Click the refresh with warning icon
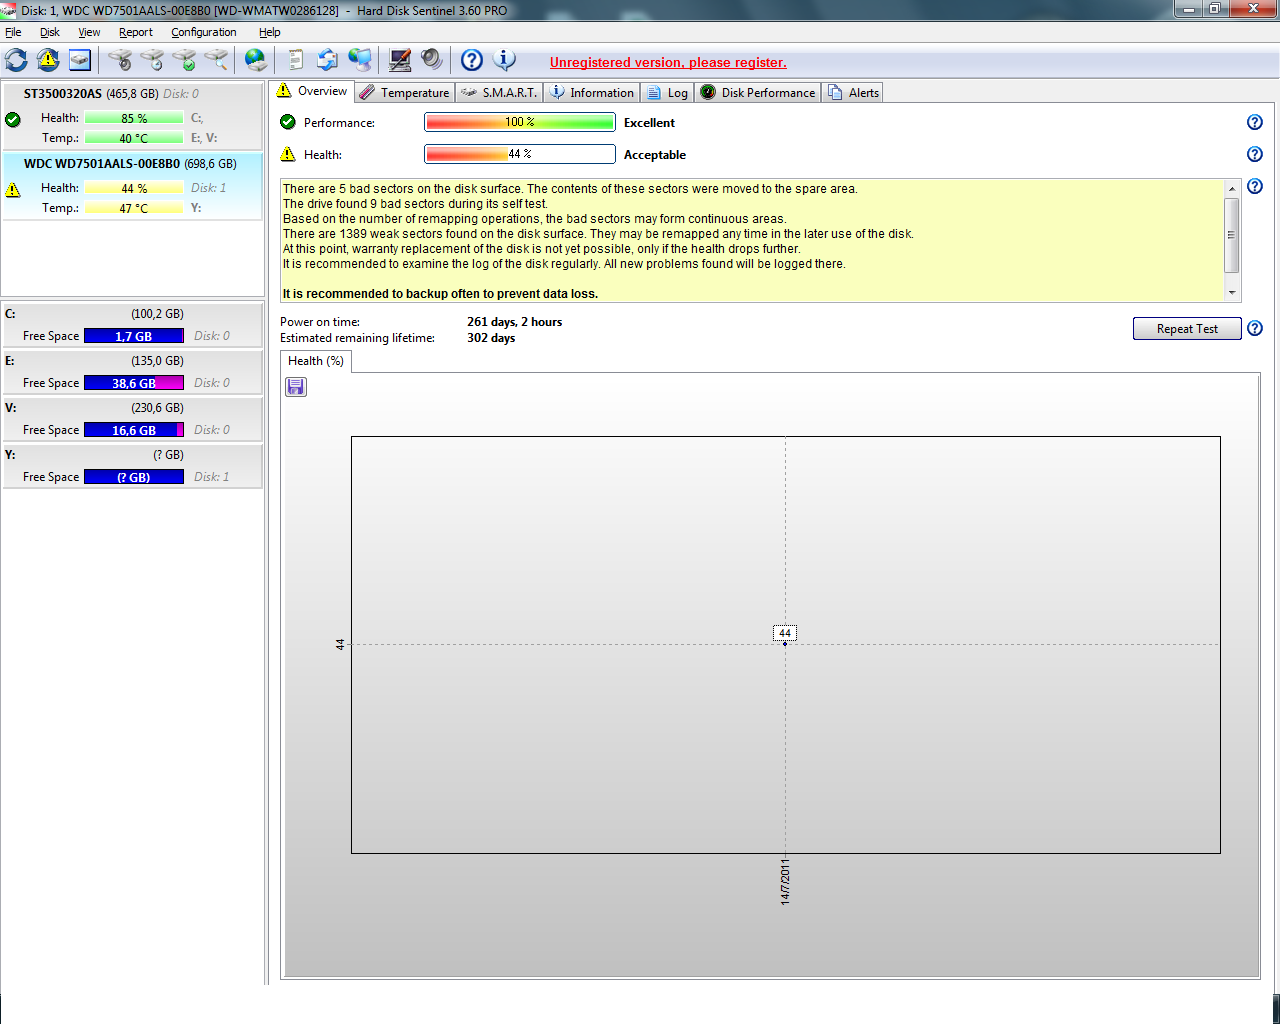Image resolution: width=1280 pixels, height=1024 pixels. point(48,60)
